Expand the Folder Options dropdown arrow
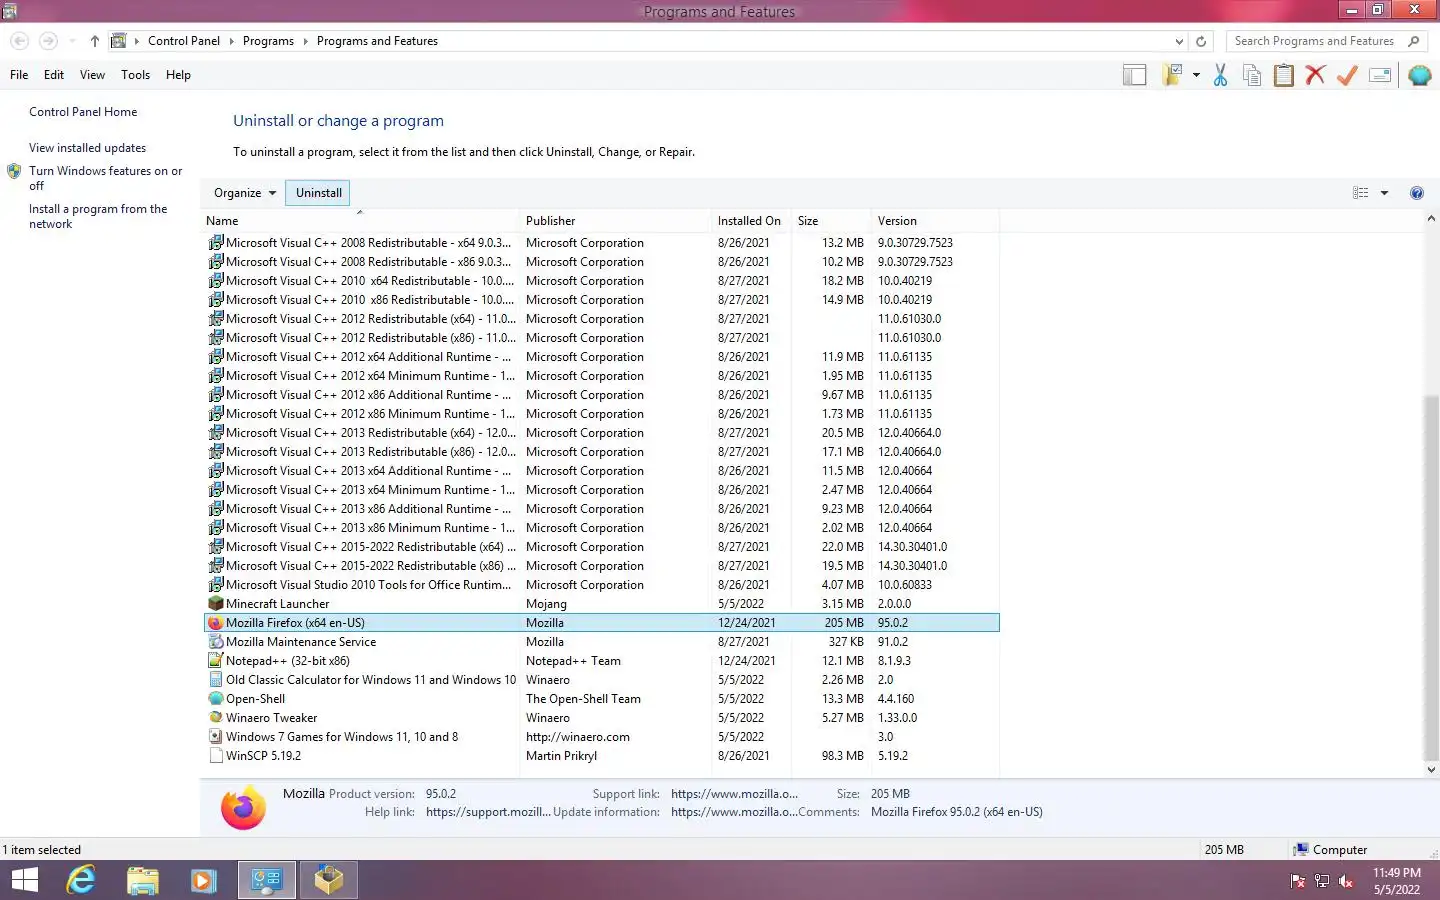 point(1196,75)
